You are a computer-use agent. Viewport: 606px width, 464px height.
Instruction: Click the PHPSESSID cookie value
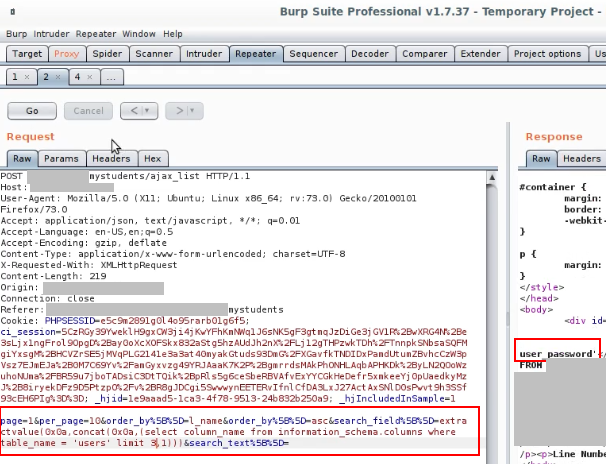click(x=174, y=321)
